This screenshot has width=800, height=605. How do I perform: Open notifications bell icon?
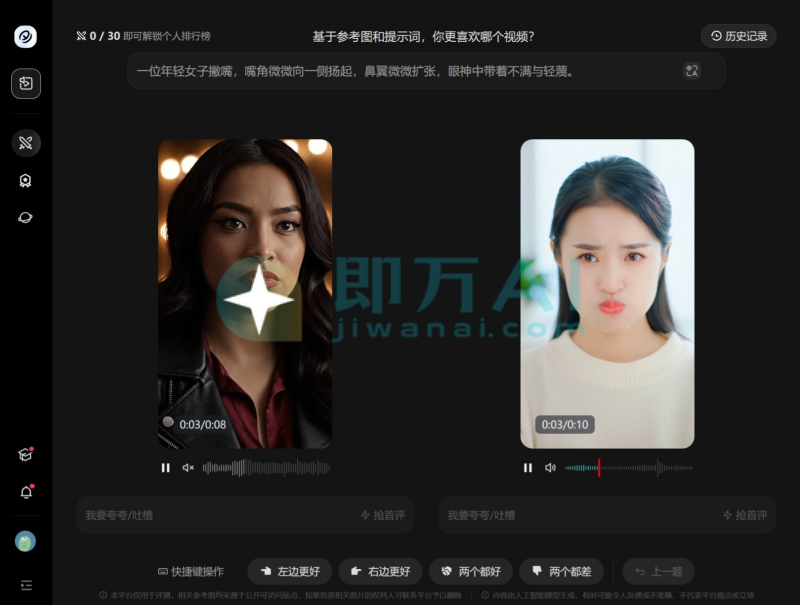pyautogui.click(x=26, y=492)
